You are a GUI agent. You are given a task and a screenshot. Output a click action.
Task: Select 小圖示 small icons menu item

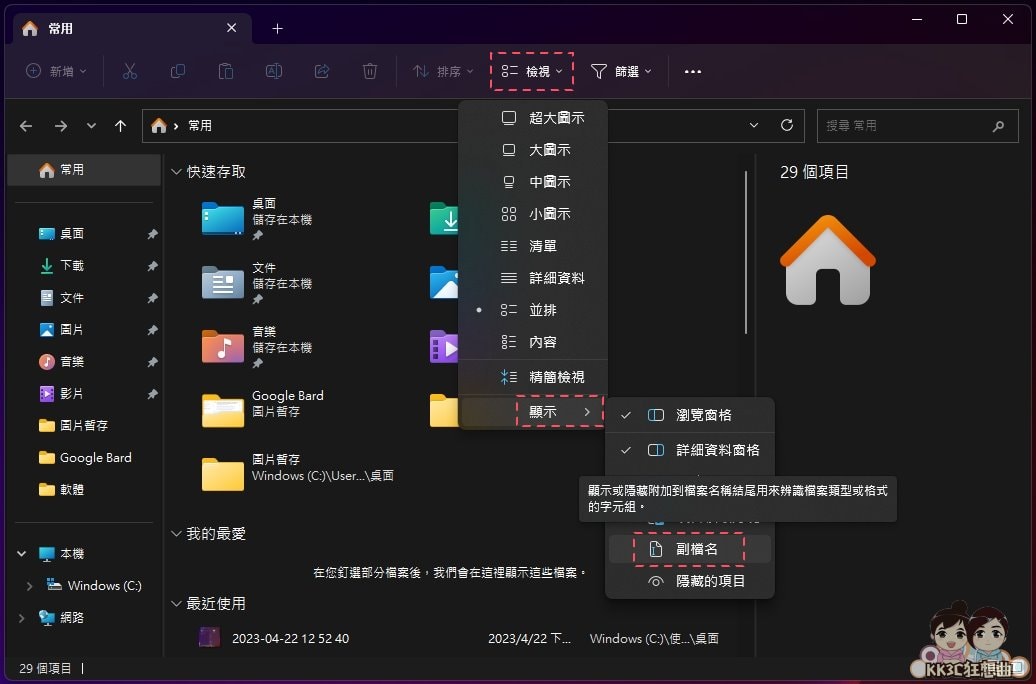coord(533,214)
